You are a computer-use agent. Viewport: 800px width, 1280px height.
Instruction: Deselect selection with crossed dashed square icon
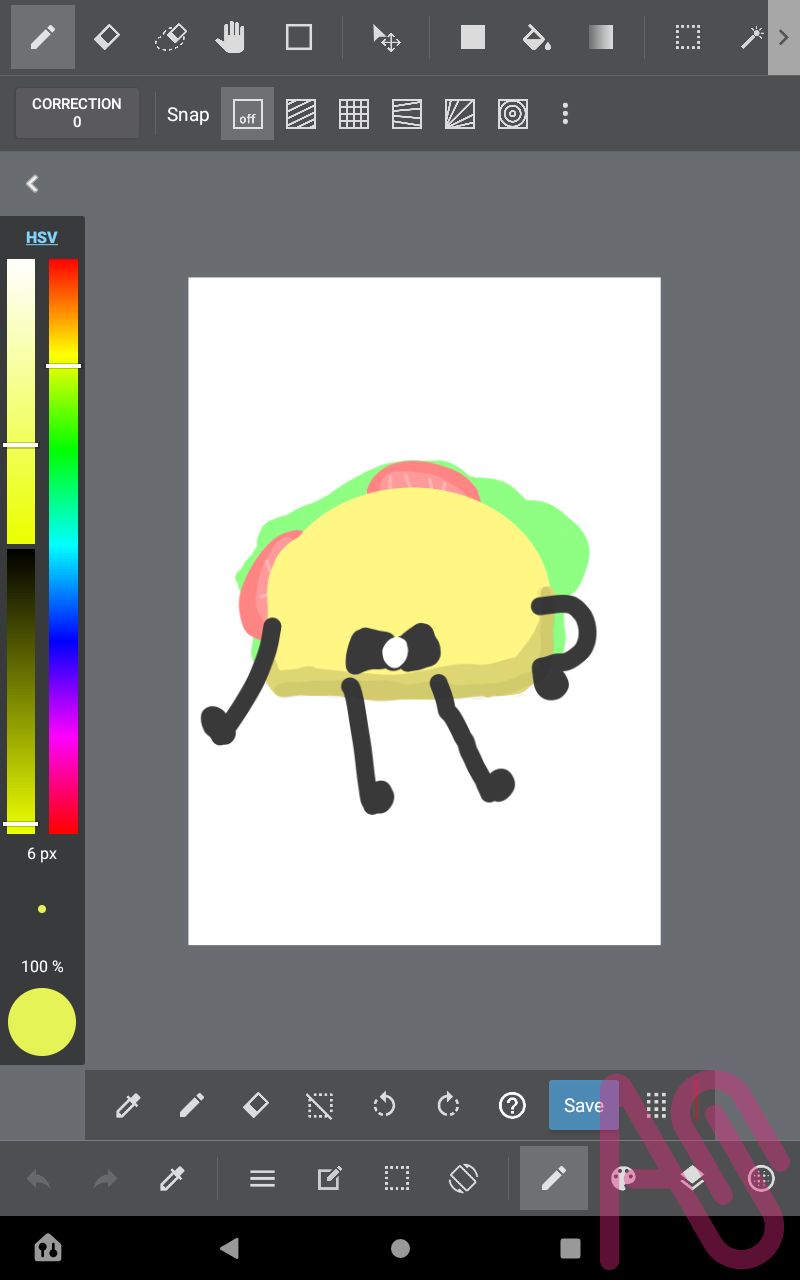point(320,1105)
